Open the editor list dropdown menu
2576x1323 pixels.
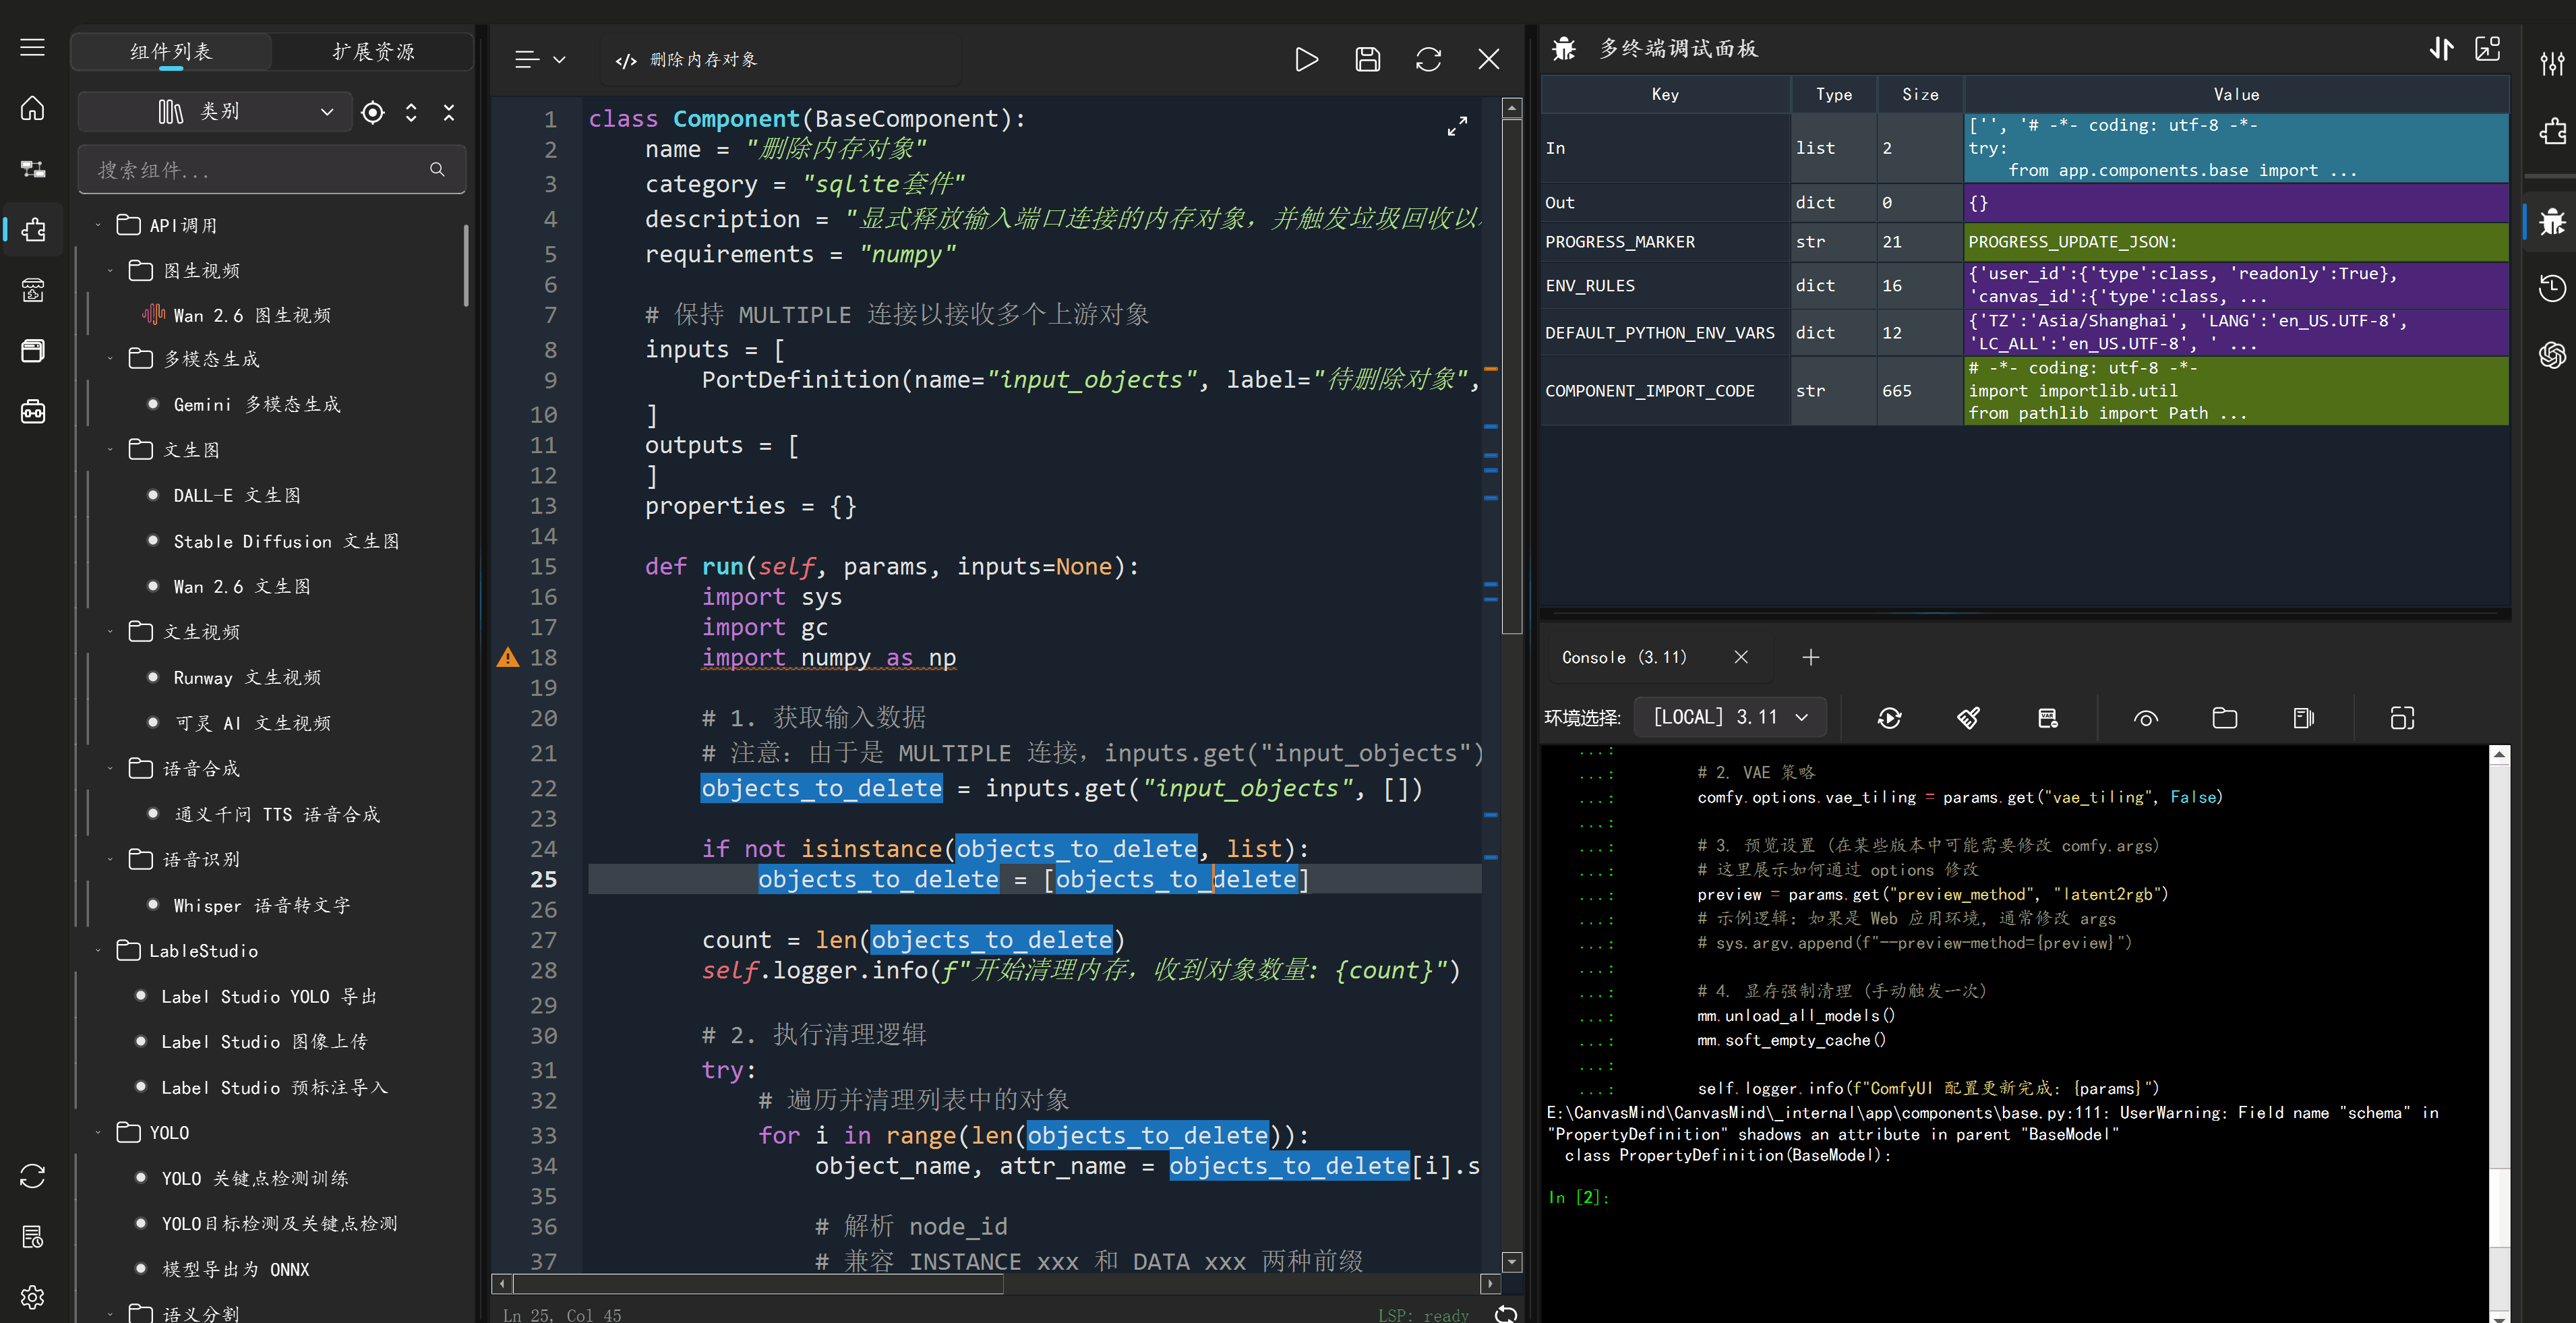pos(540,60)
